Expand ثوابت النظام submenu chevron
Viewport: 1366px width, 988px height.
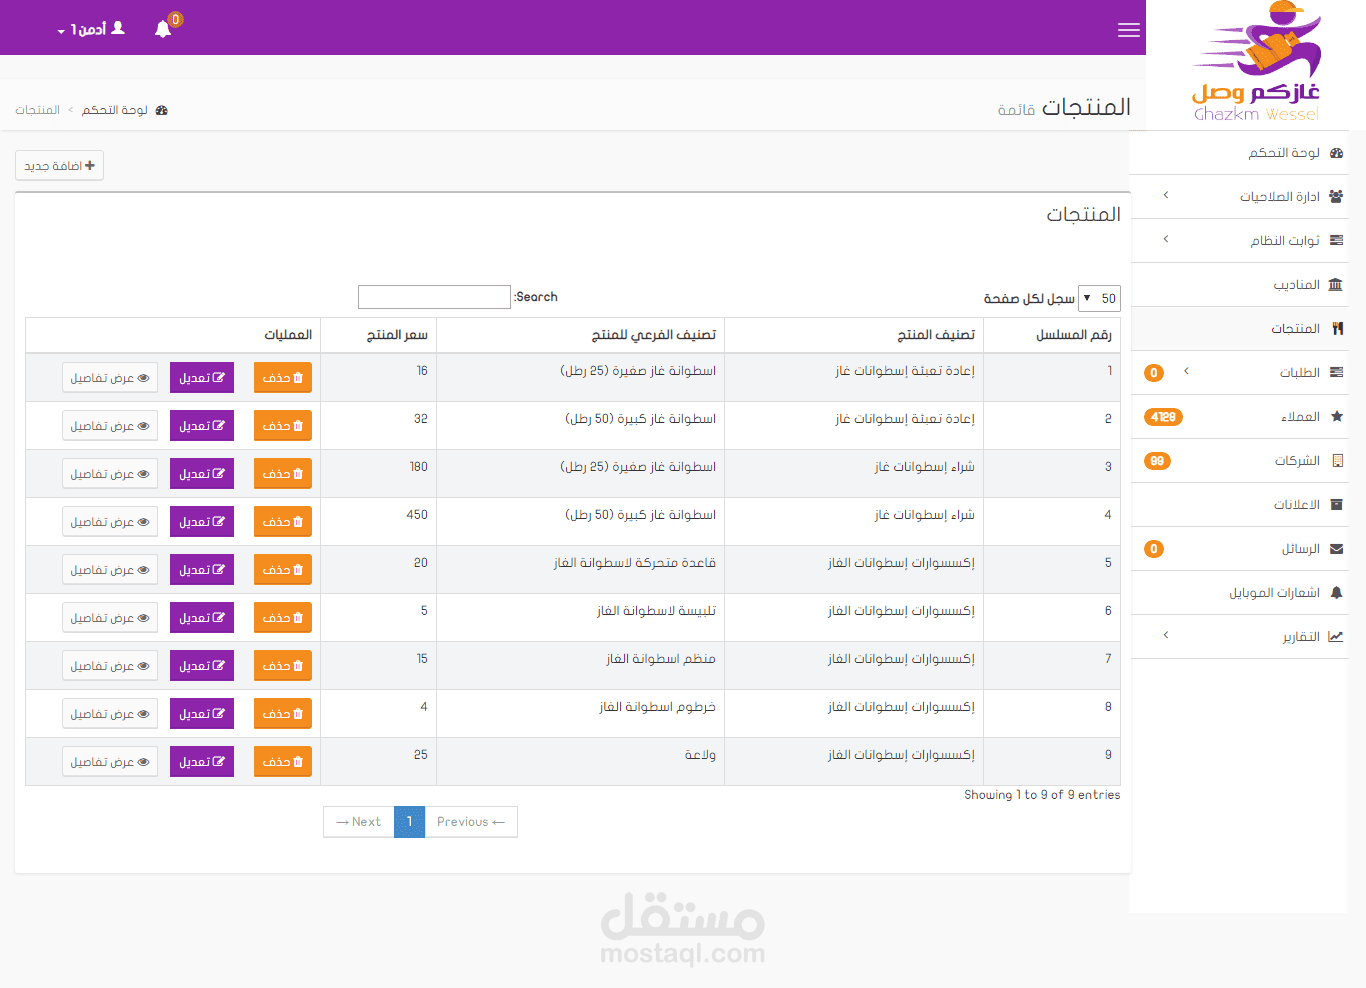pos(1166,239)
